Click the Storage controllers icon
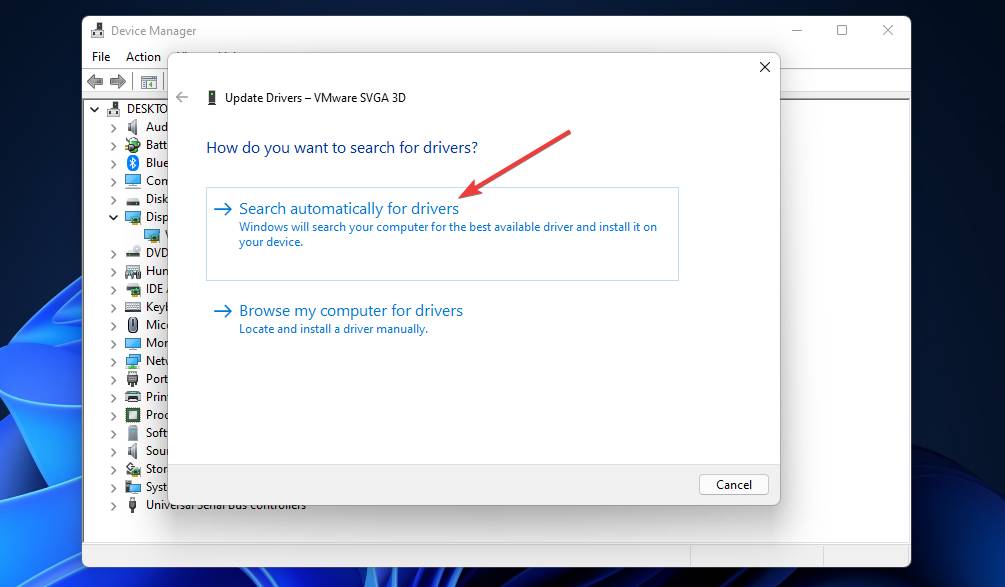Screen dimensions: 1005x587 point(133,469)
